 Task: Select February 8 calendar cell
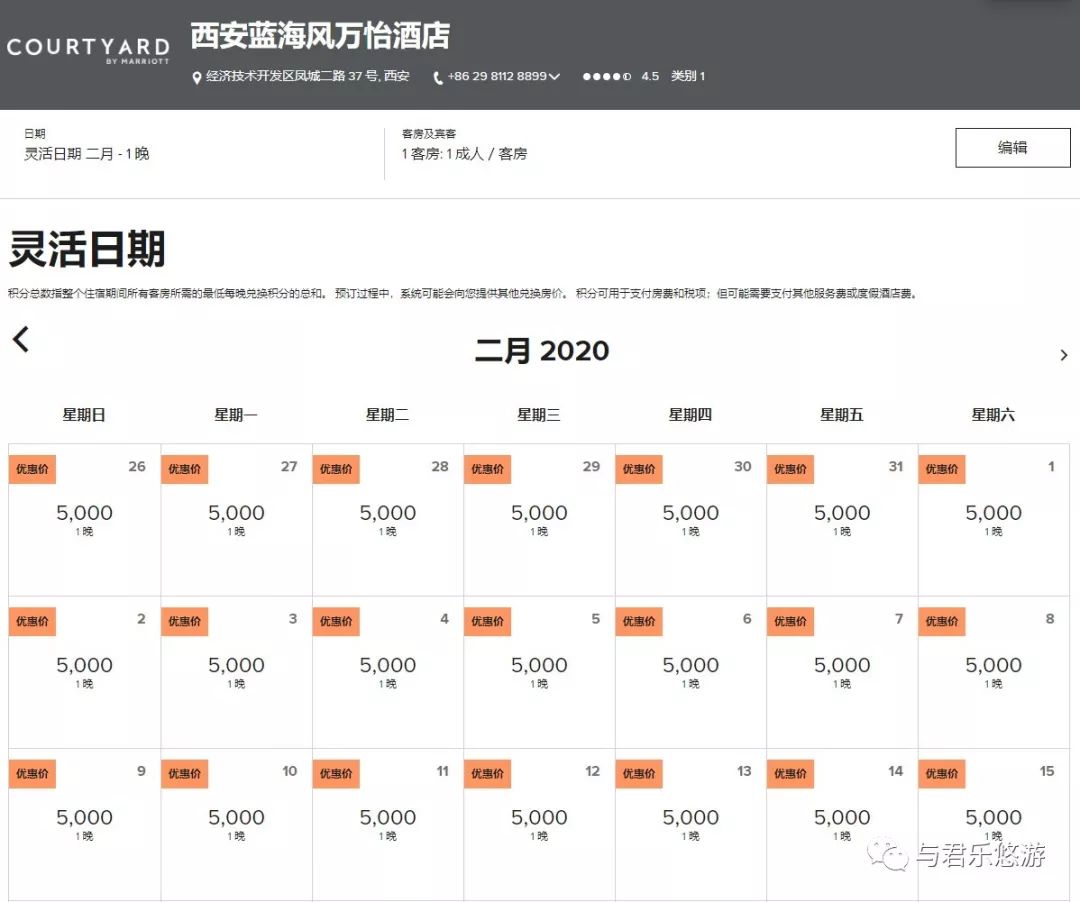994,673
